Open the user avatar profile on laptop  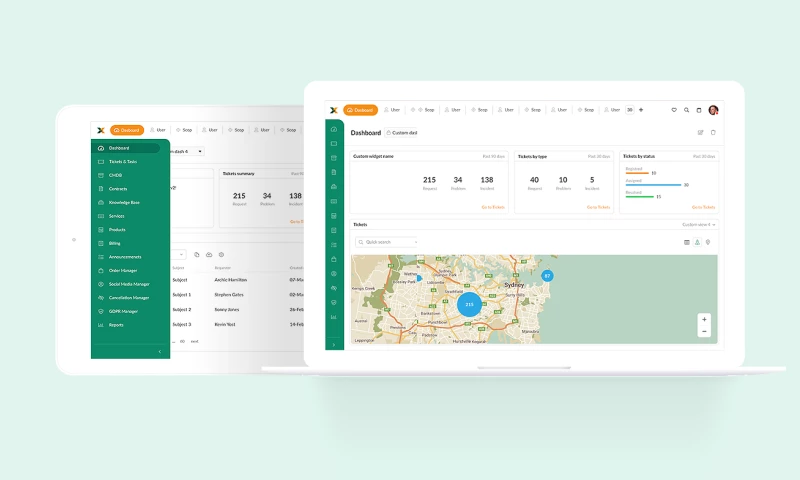click(713, 110)
